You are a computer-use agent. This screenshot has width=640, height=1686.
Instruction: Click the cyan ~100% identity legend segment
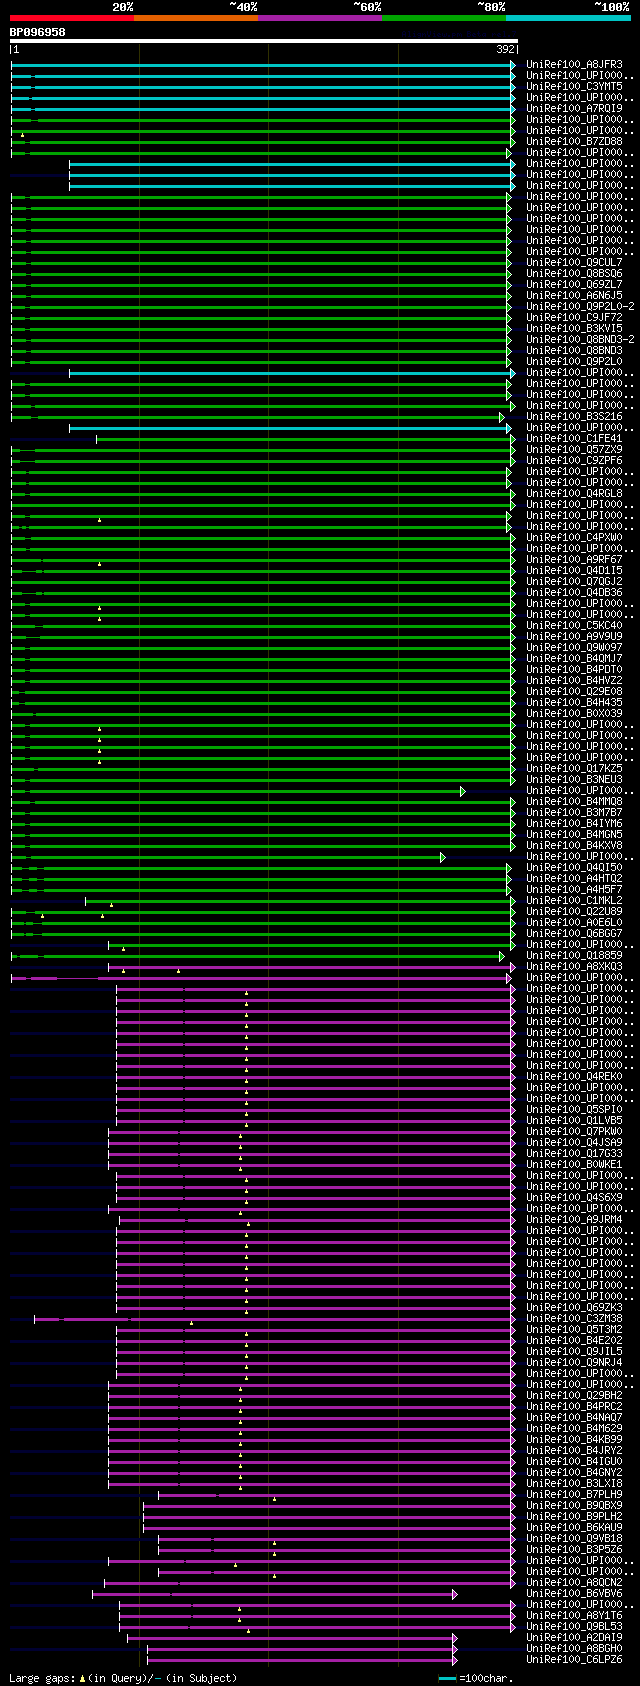(x=568, y=18)
